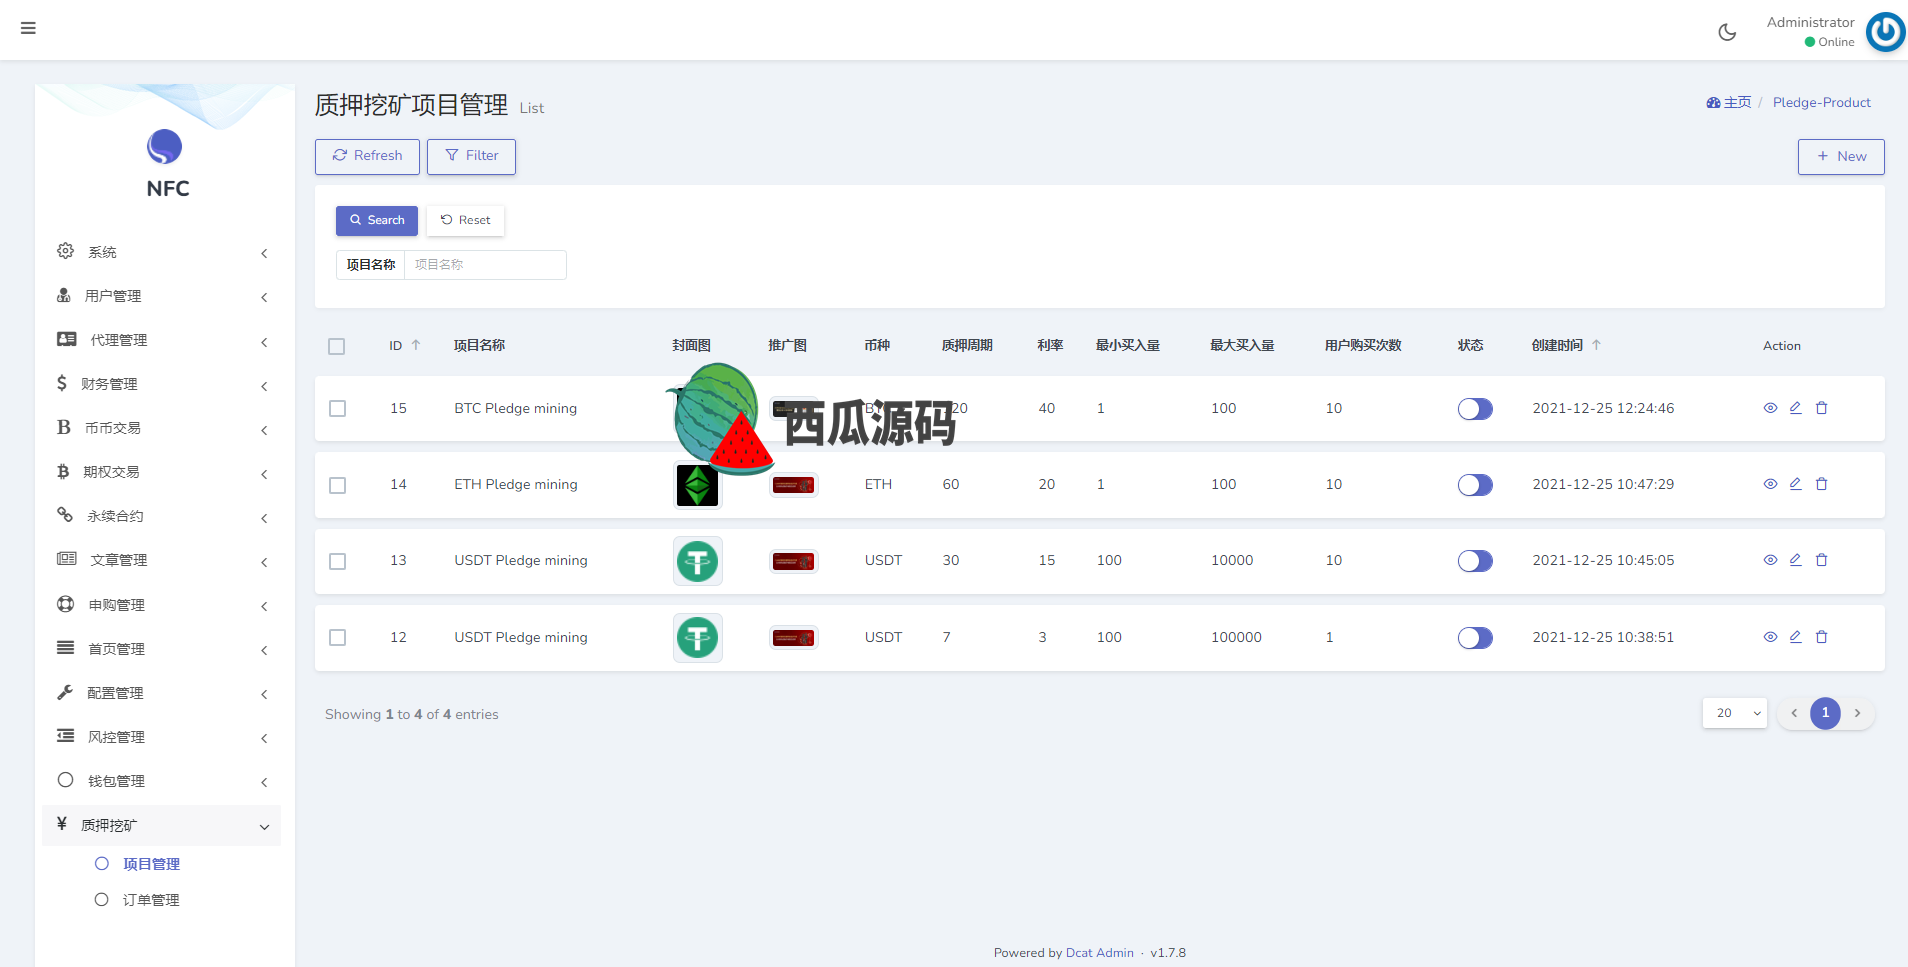Check the box for ETH Pledge mining row
Screen dimensions: 1908x967
(x=338, y=485)
